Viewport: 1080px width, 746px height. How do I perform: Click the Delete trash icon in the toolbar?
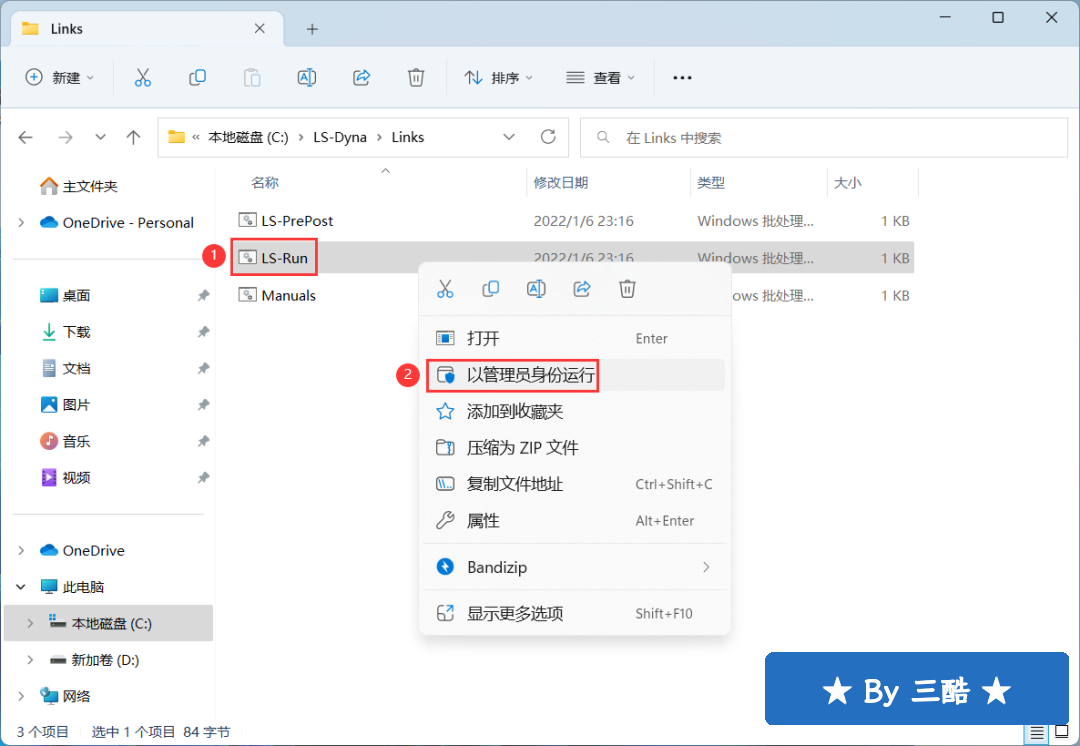[416, 78]
